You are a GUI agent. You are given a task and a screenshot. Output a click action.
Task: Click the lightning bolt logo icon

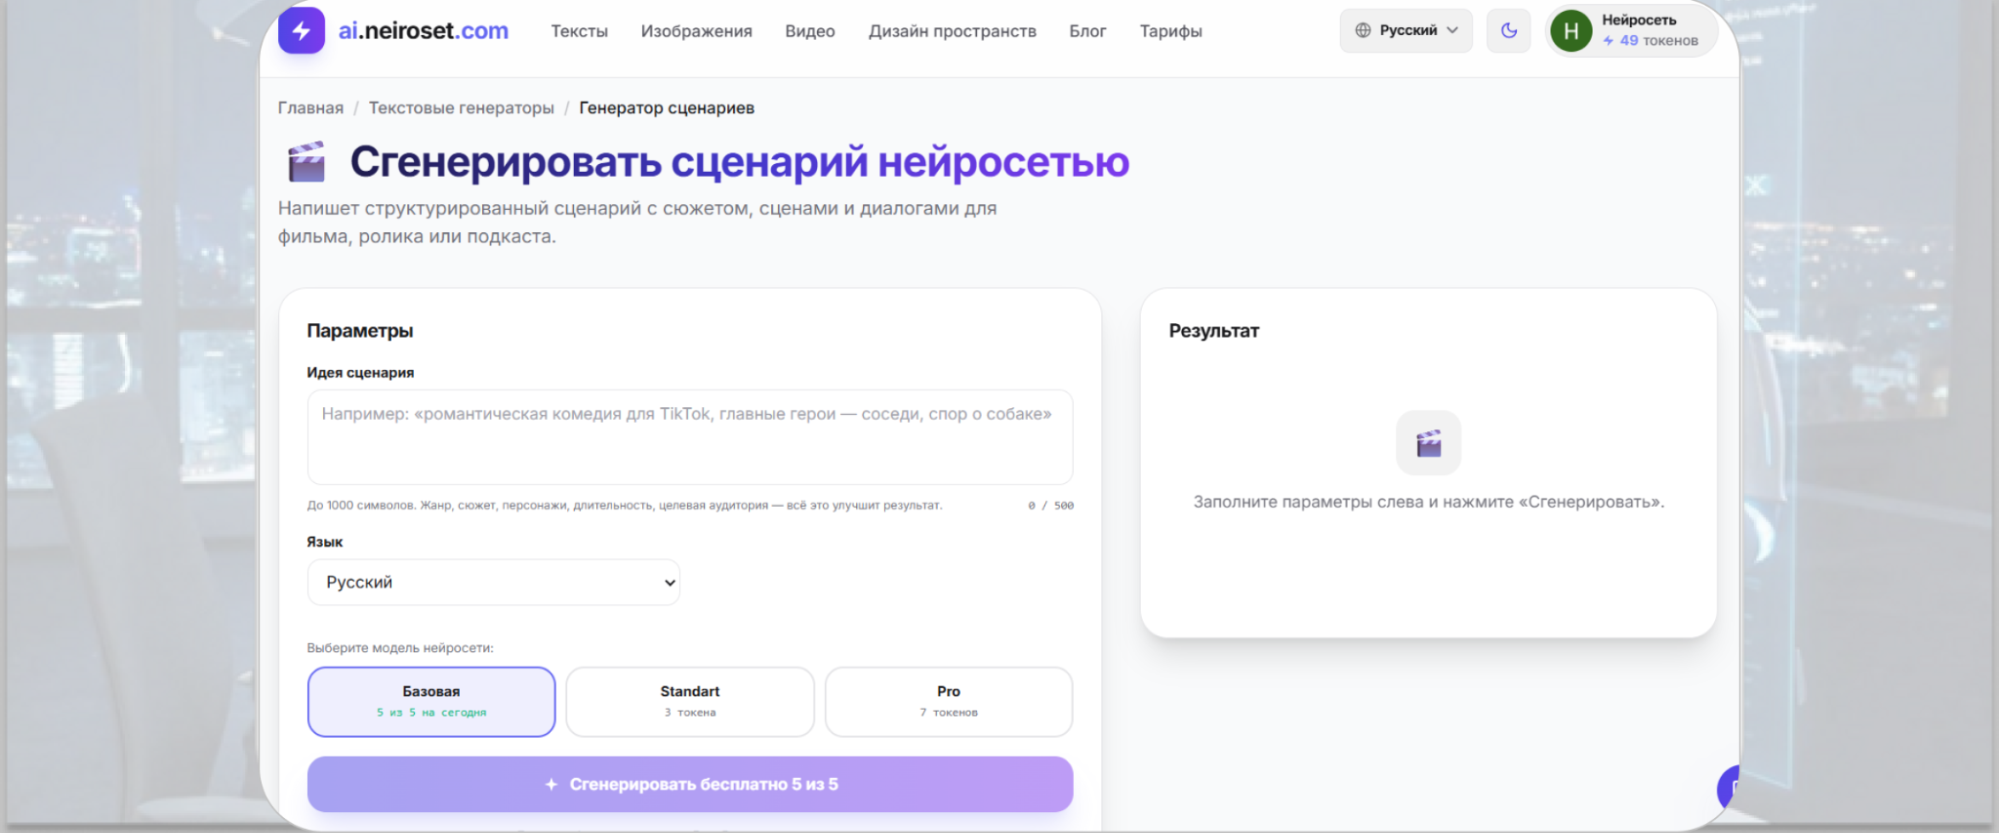coord(301,30)
